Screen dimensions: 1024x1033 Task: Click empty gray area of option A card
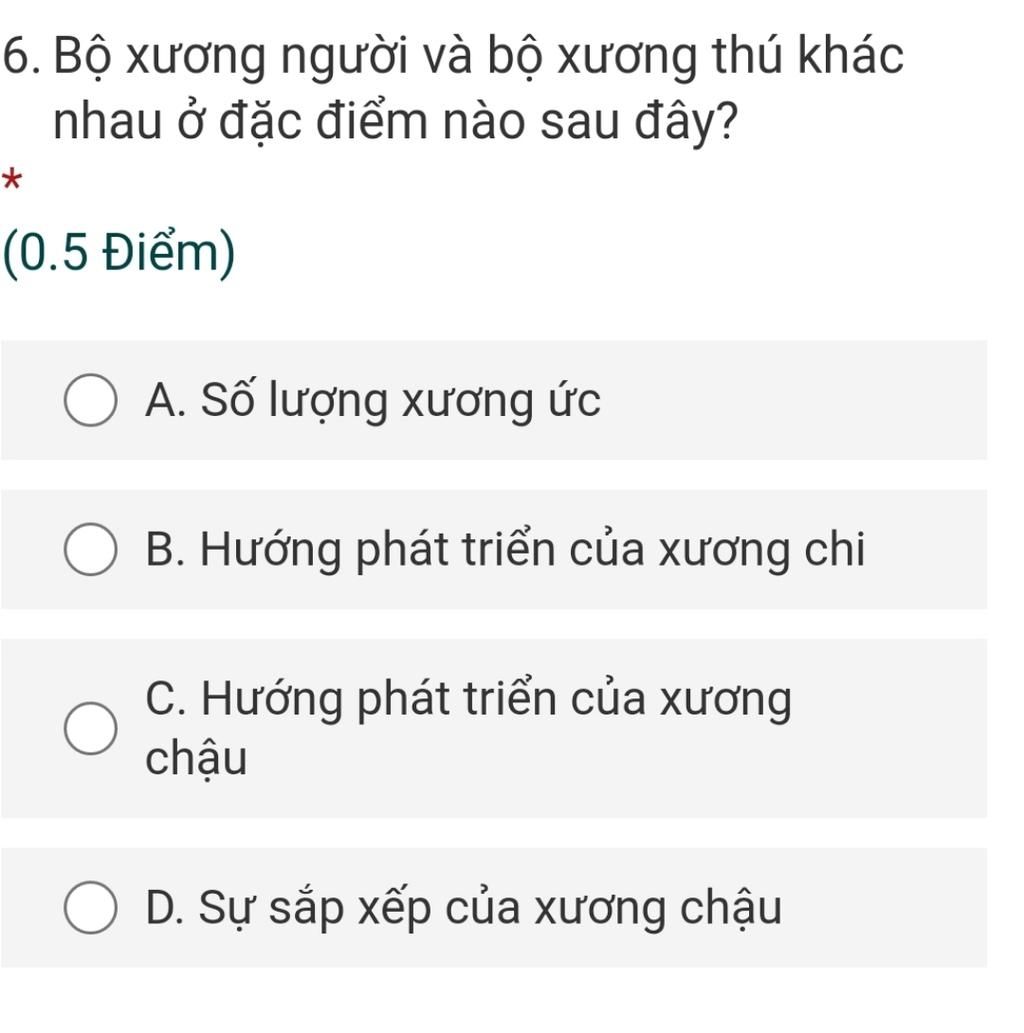(x=791, y=400)
